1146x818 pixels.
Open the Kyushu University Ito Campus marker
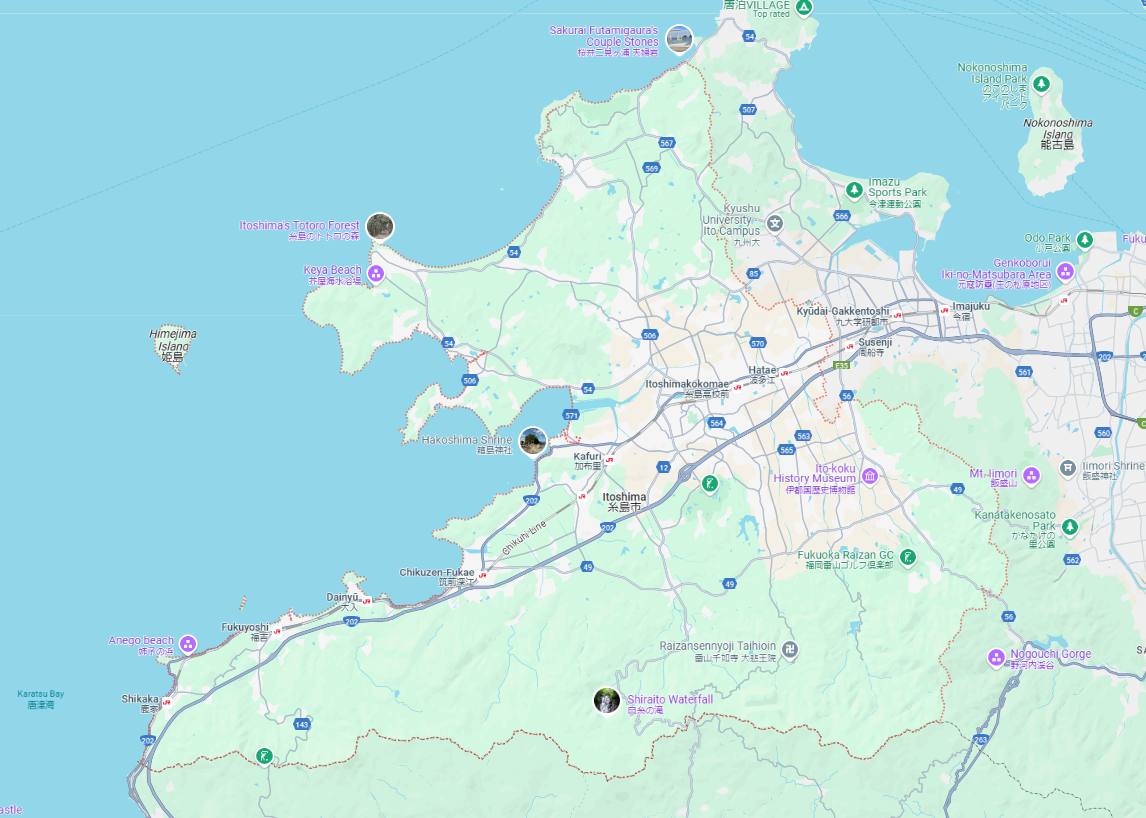pyautogui.click(x=776, y=222)
